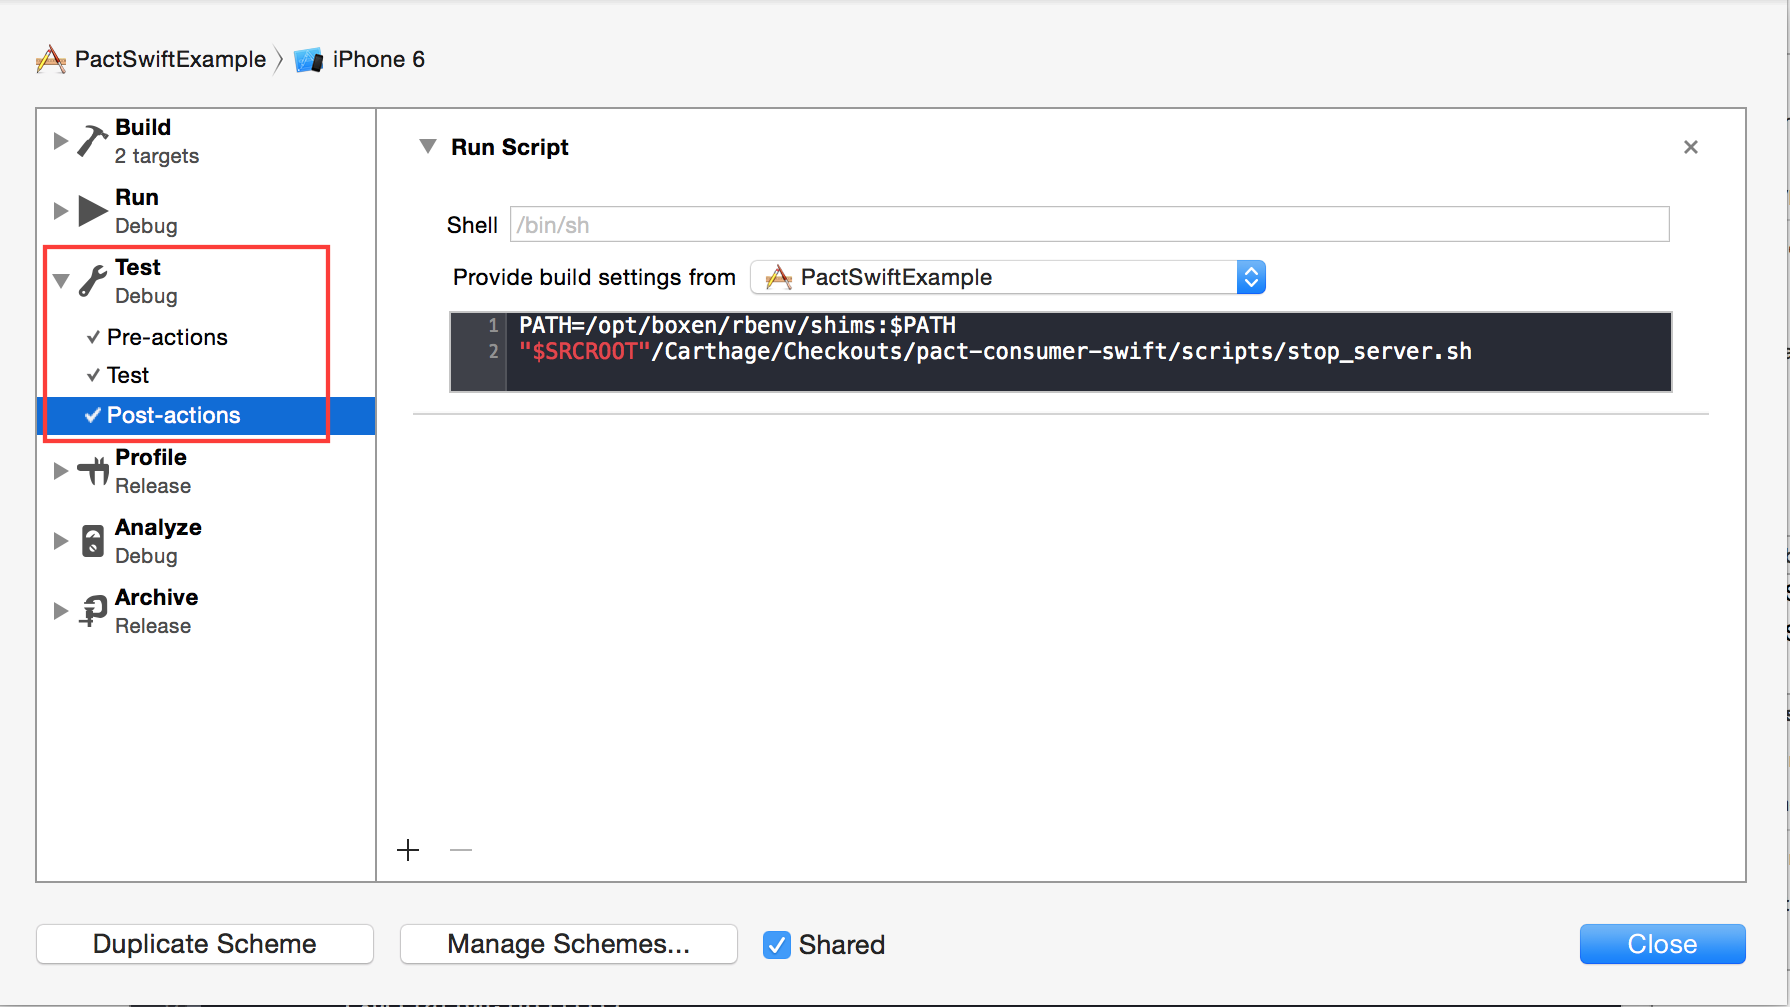Add a new action with plus icon

point(408,850)
